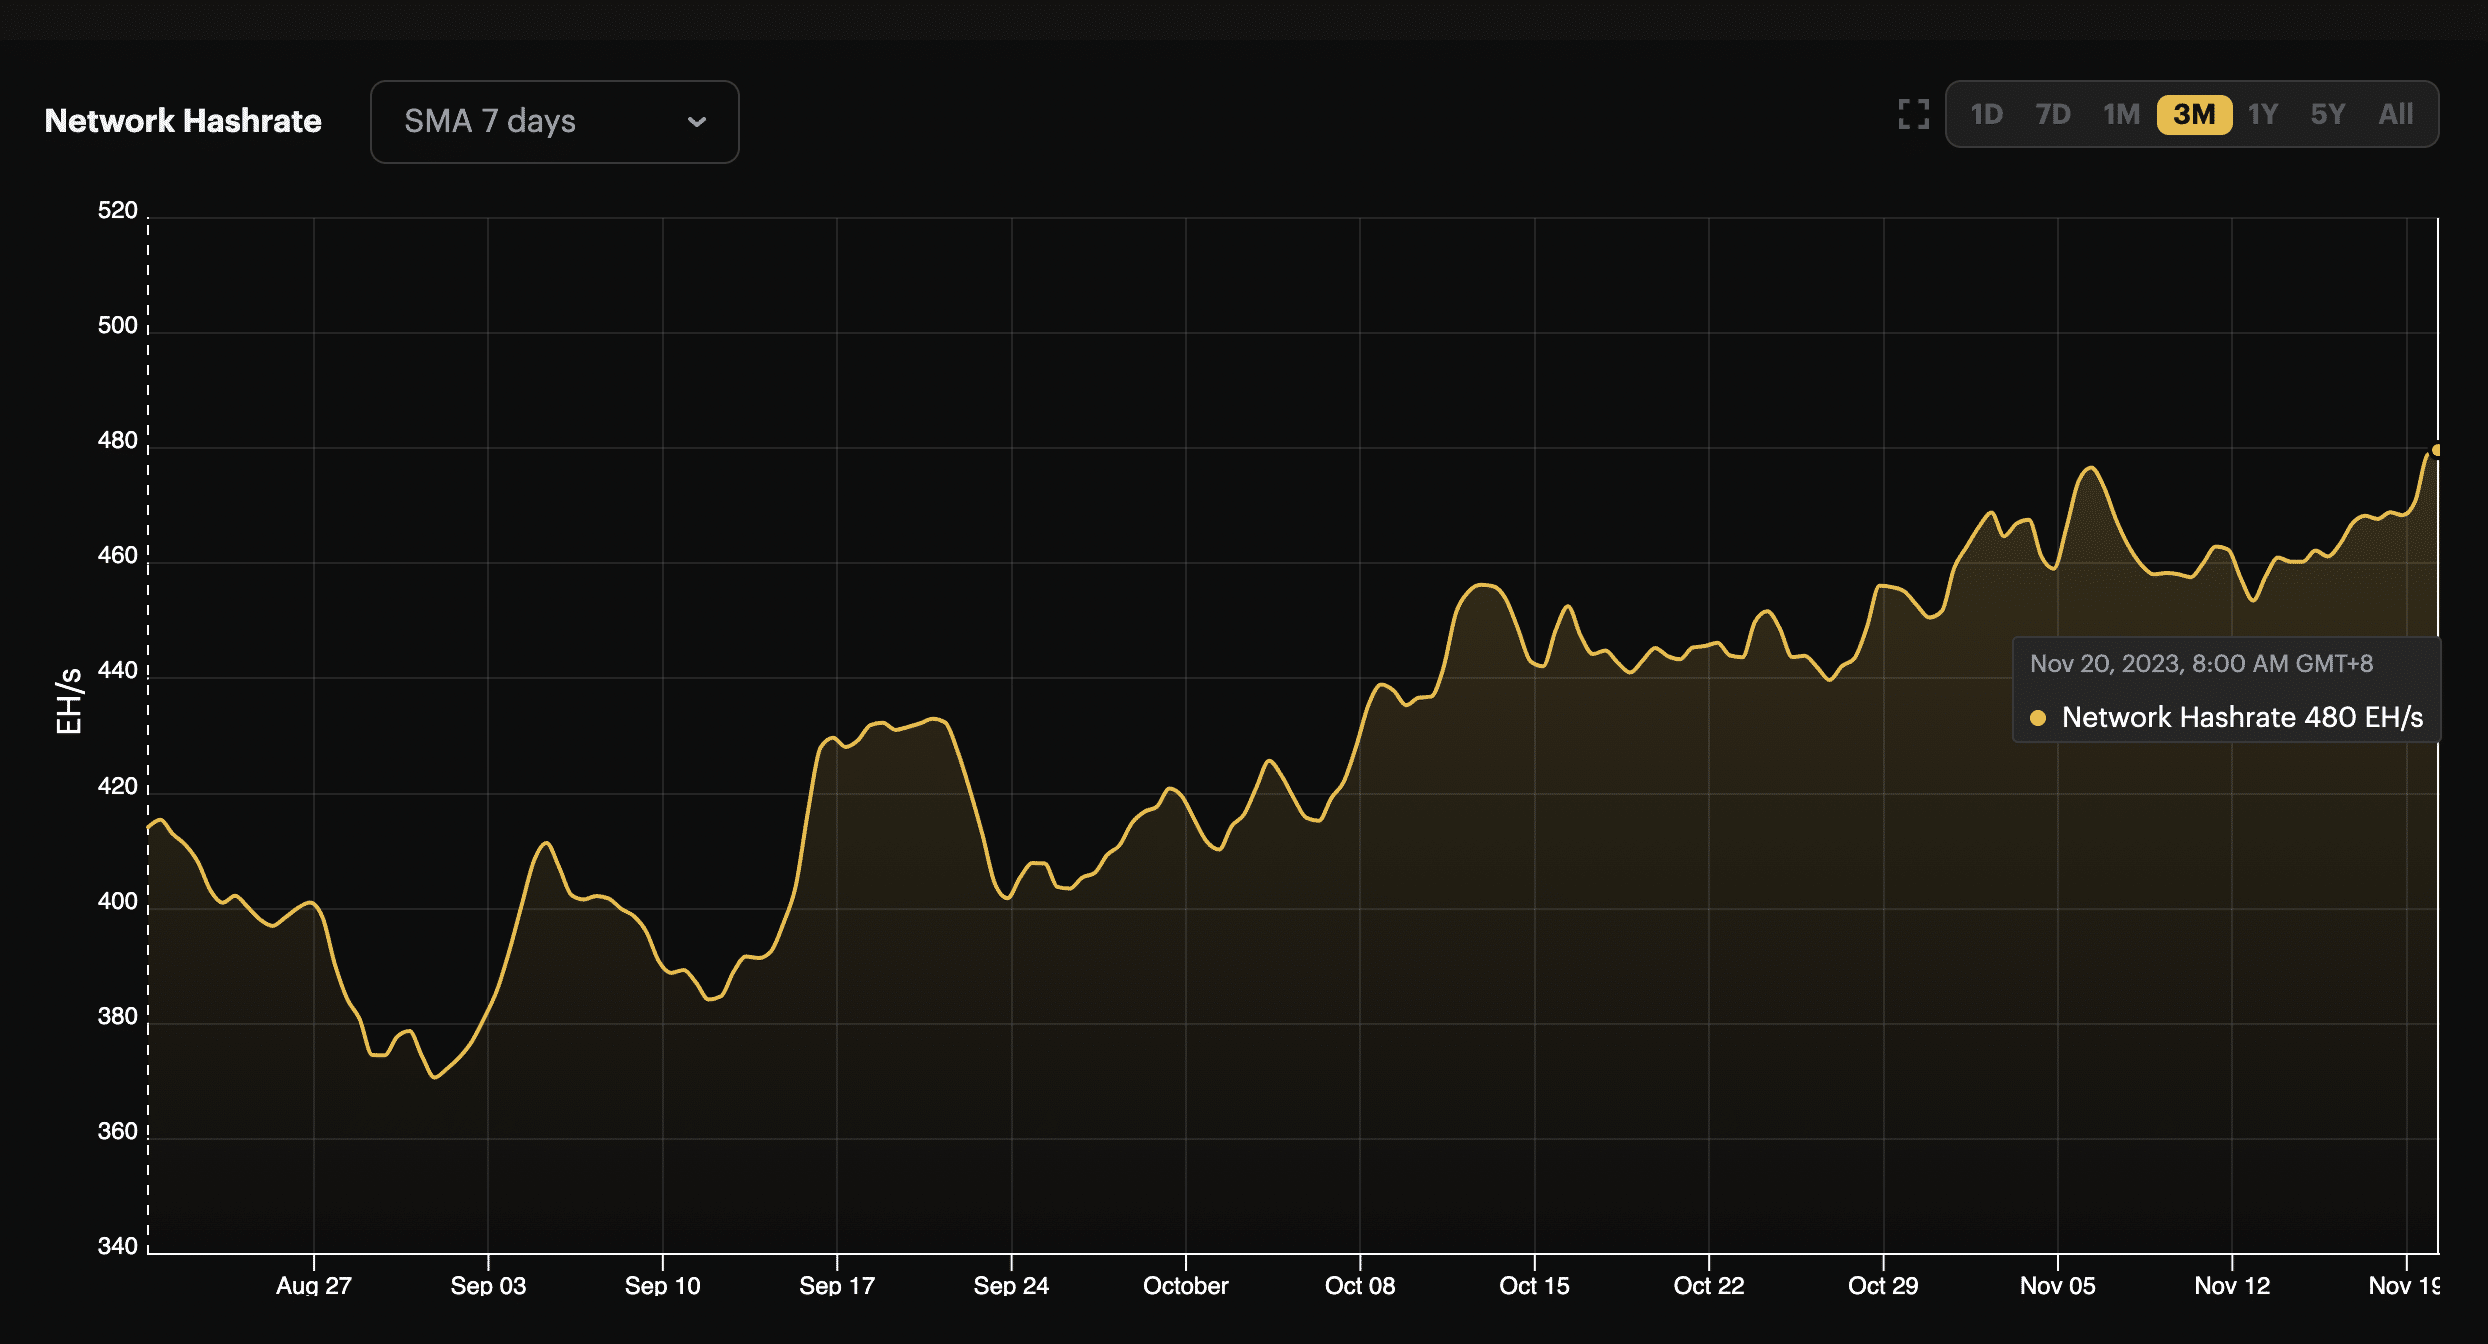Click the Sep 17 axis label
Image resolution: width=2488 pixels, height=1344 pixels.
point(836,1286)
